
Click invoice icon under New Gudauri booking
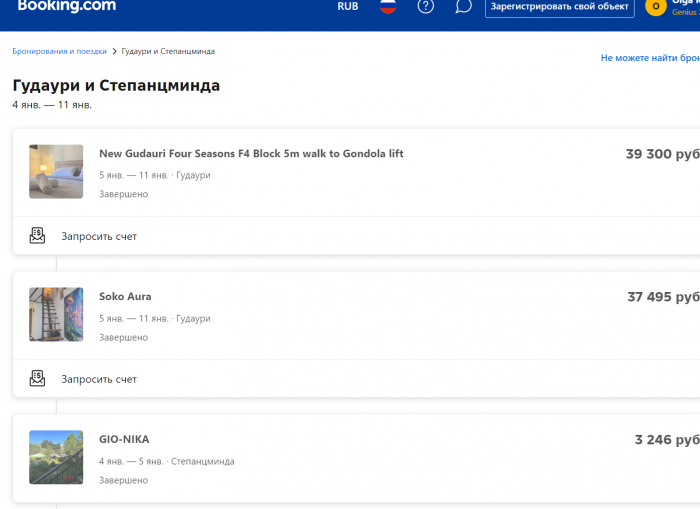38,236
